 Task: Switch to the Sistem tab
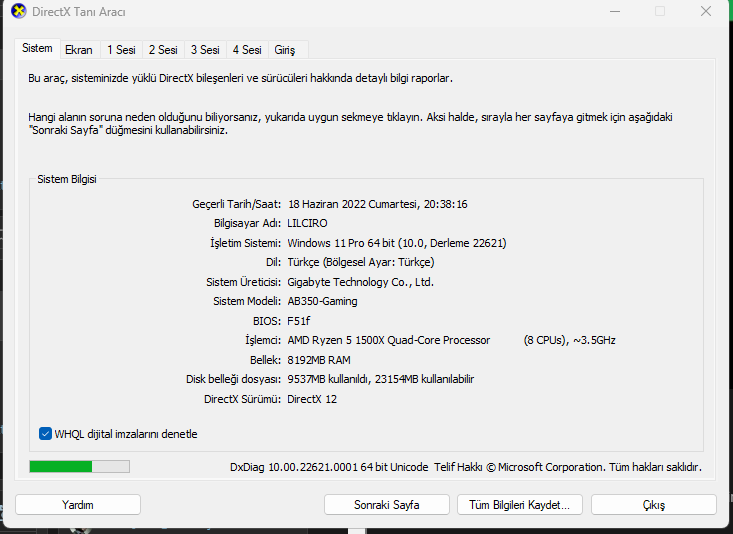click(37, 49)
